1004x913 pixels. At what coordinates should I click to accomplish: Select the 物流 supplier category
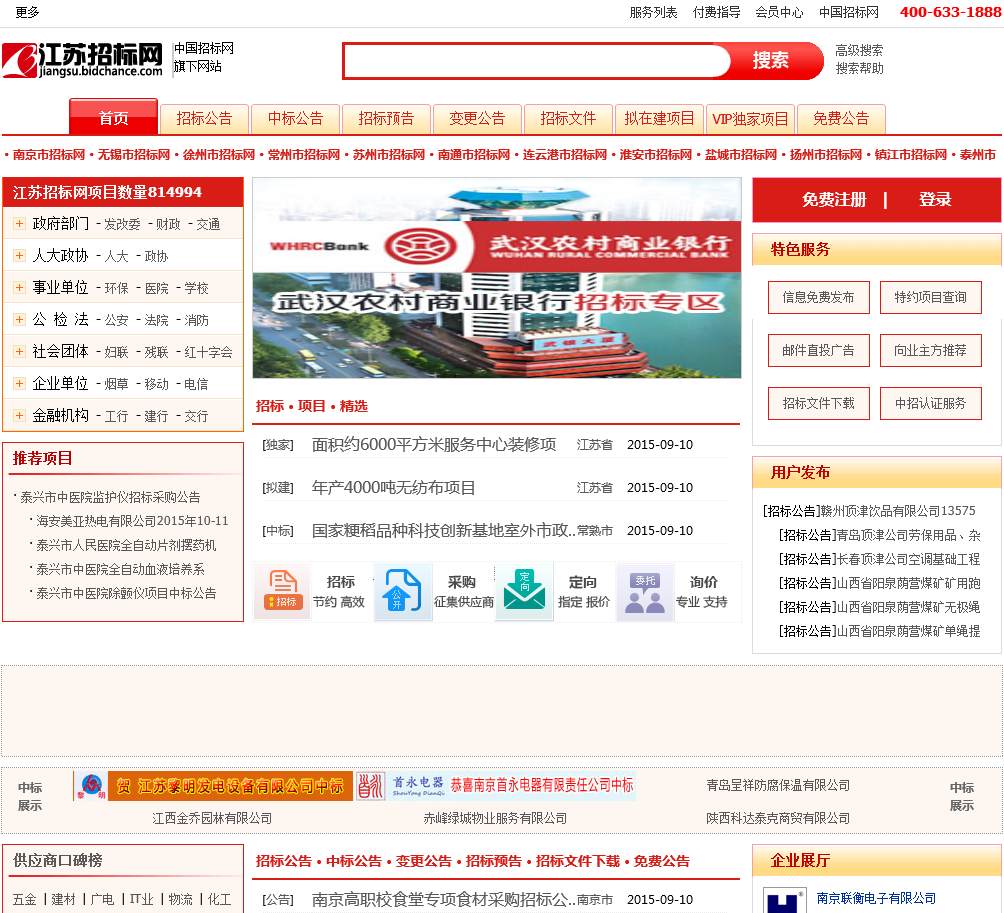pyautogui.click(x=181, y=900)
